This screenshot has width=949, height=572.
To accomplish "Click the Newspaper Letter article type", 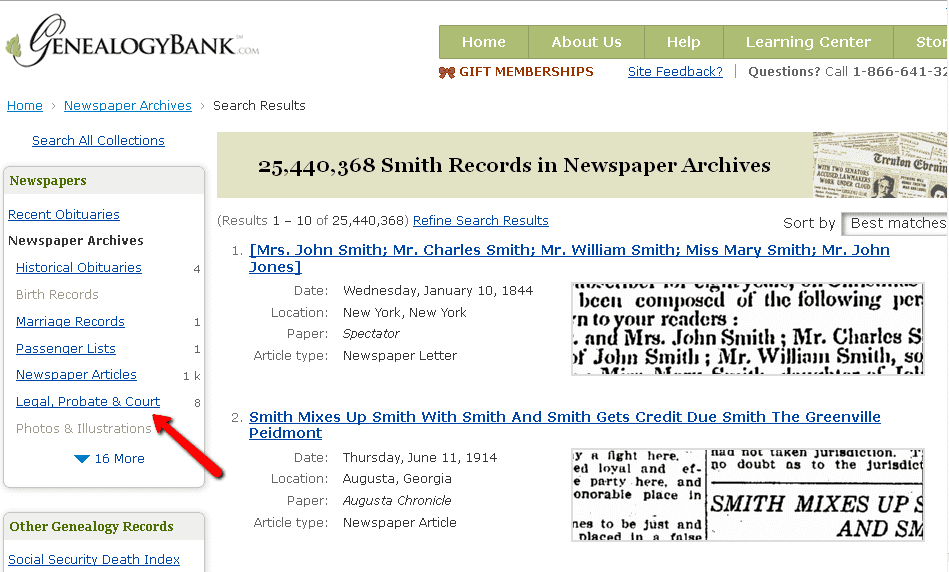I will [x=399, y=356].
